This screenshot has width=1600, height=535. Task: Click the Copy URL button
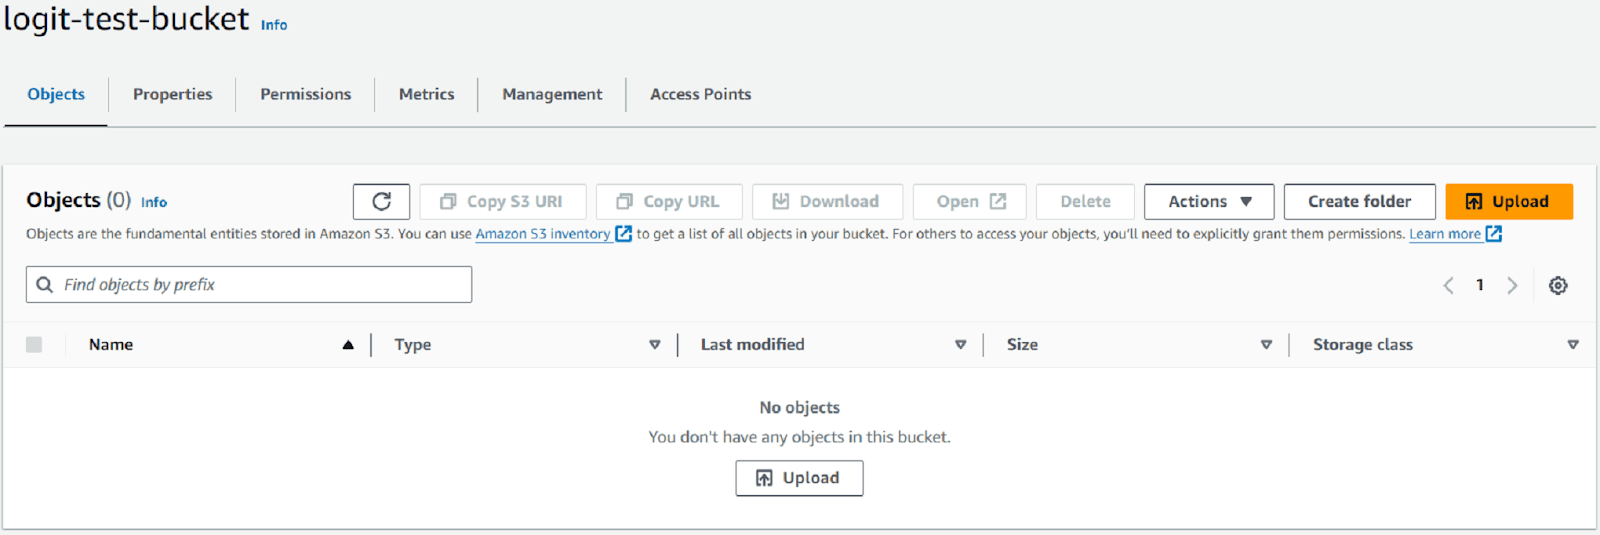tap(669, 201)
